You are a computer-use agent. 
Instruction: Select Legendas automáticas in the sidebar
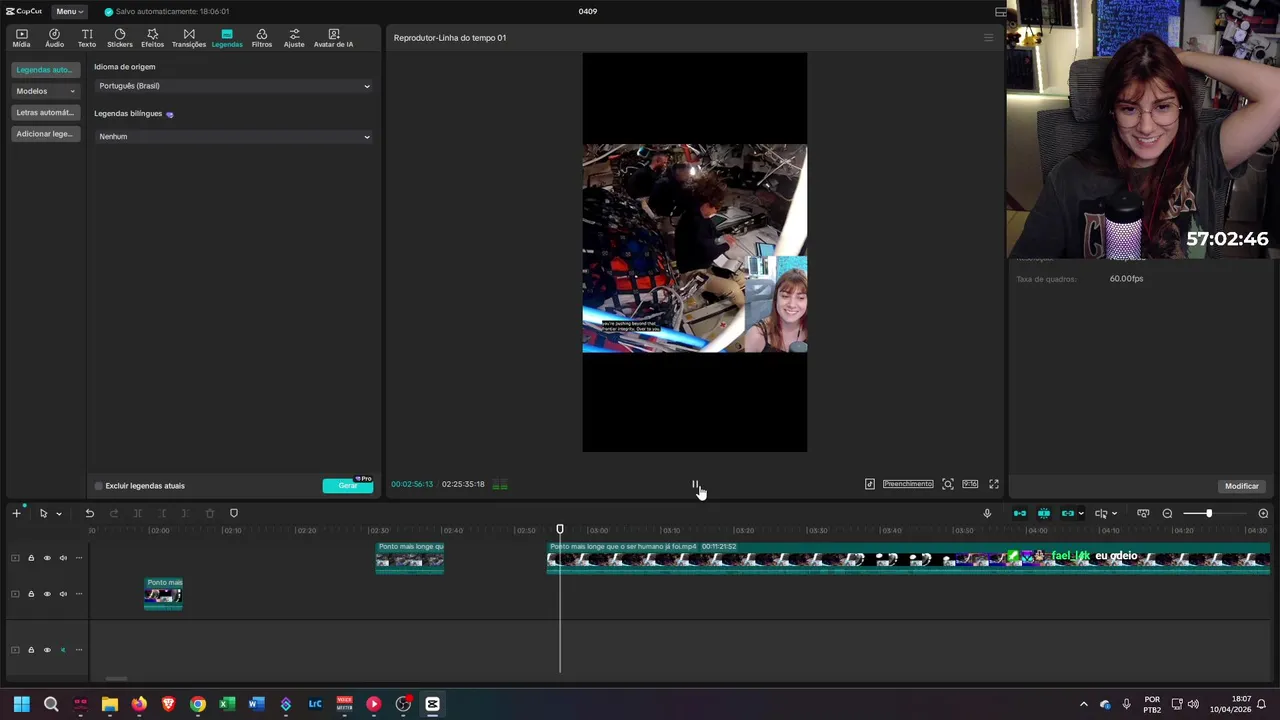[x=45, y=70]
